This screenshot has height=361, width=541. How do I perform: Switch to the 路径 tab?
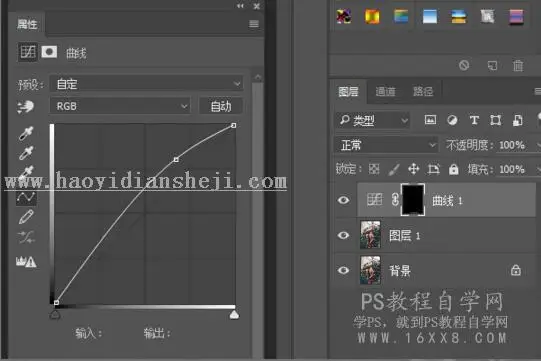coord(423,92)
